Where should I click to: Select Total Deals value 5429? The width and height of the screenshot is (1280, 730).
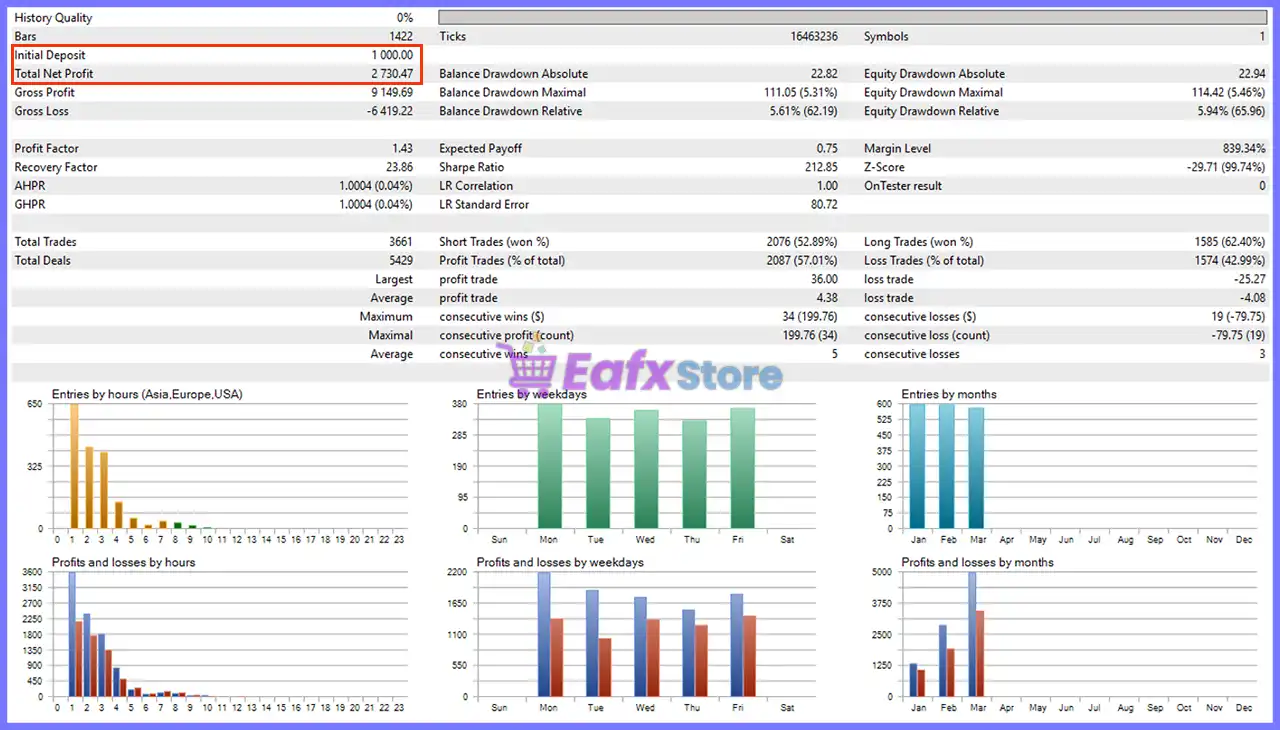(401, 260)
